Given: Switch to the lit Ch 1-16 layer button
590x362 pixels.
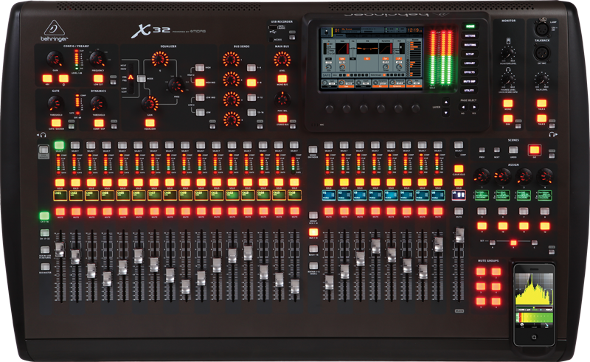Looking at the screenshot, I should pyautogui.click(x=44, y=216).
